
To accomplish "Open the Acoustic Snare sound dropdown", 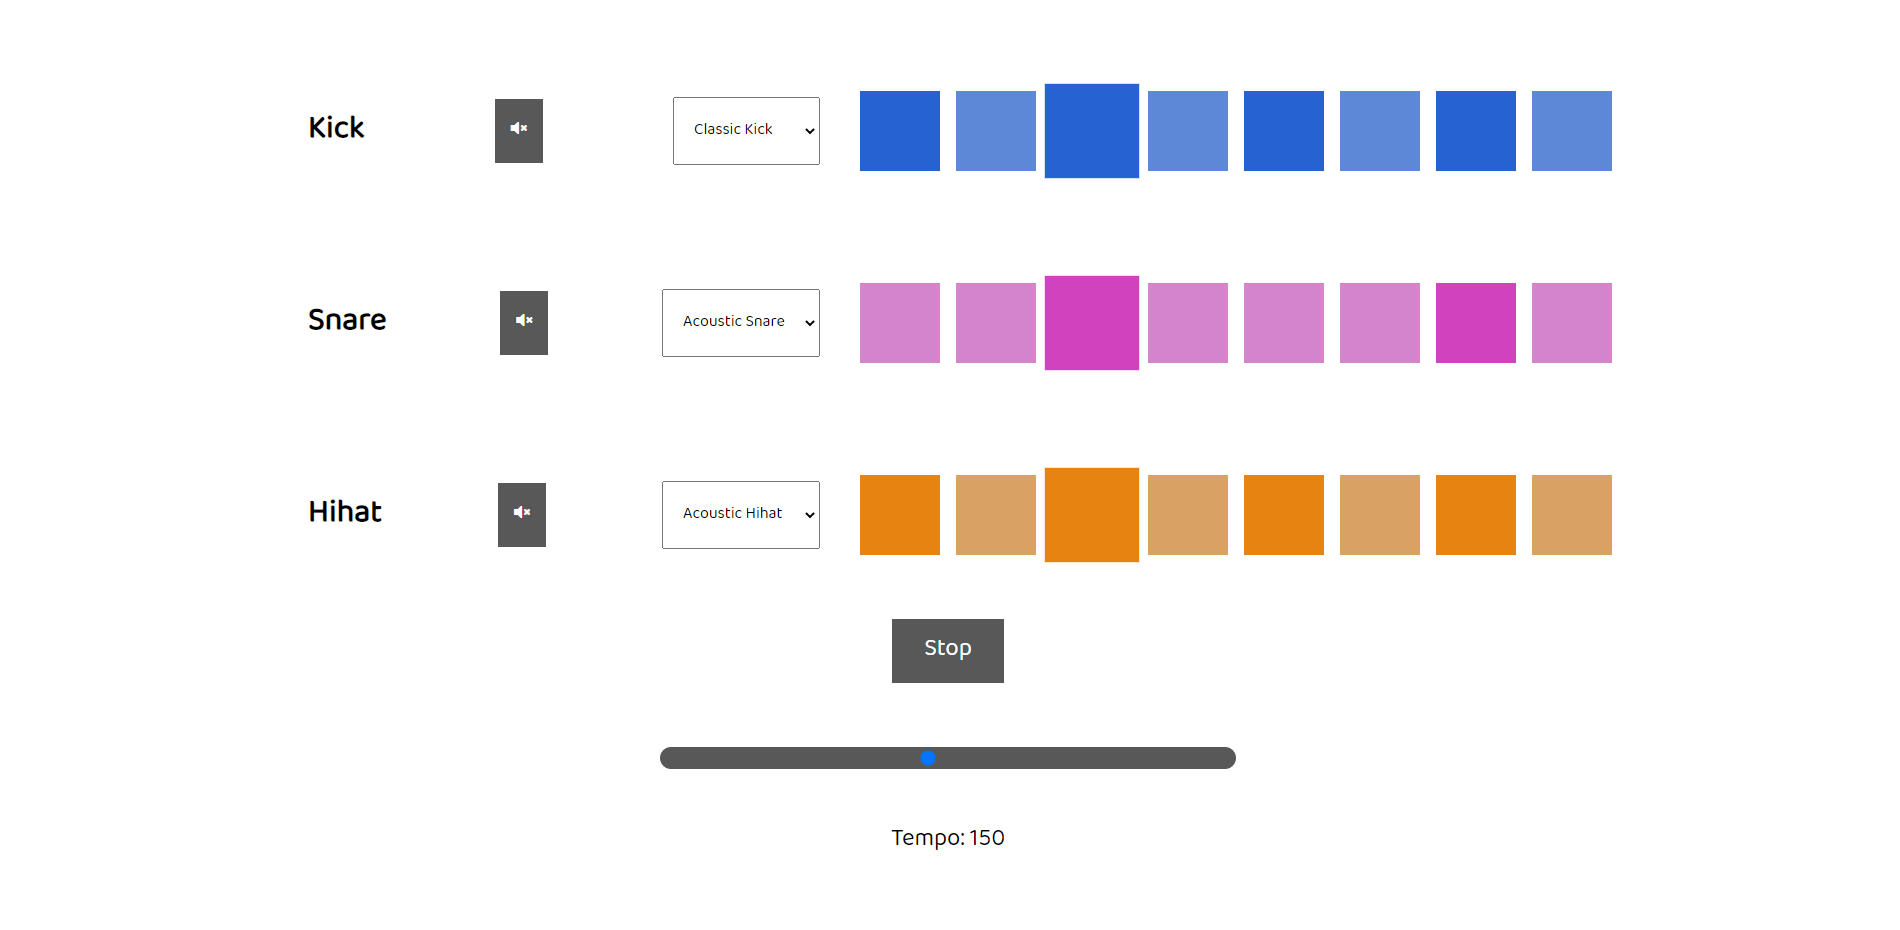I will pos(741,323).
